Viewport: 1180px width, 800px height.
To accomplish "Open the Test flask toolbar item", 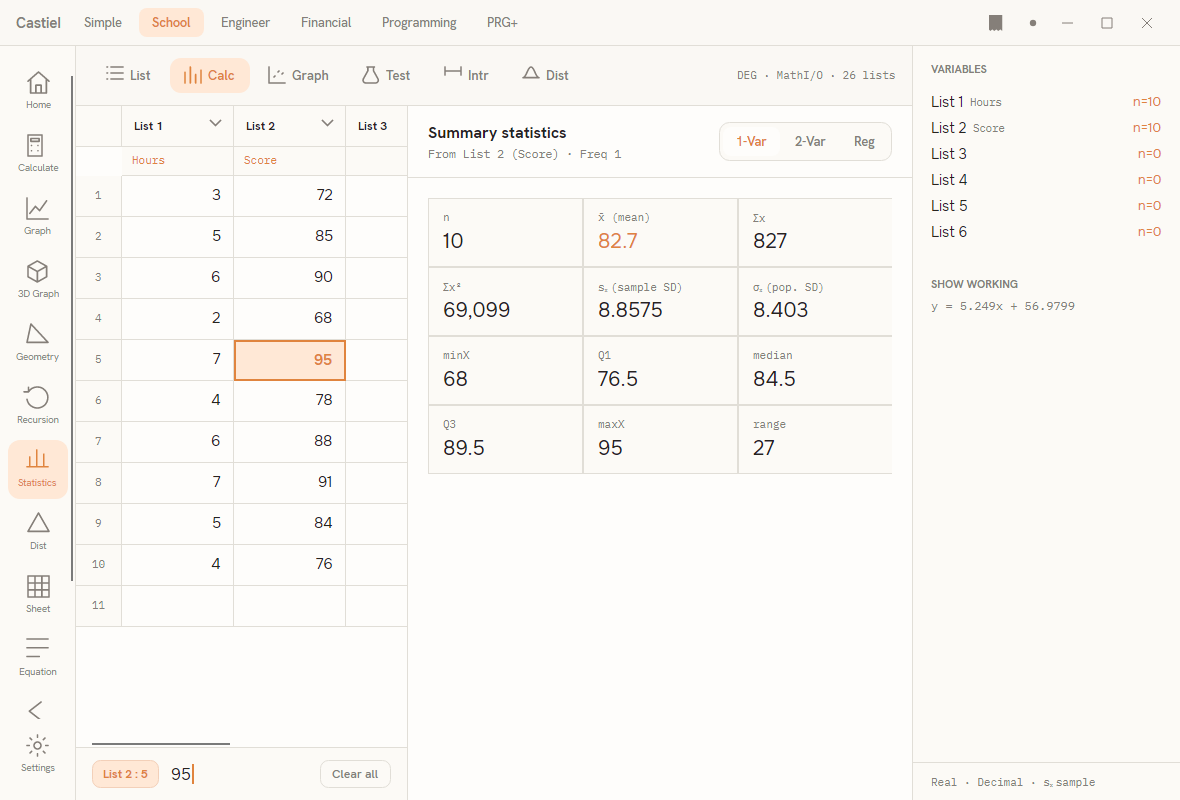I will pos(386,75).
